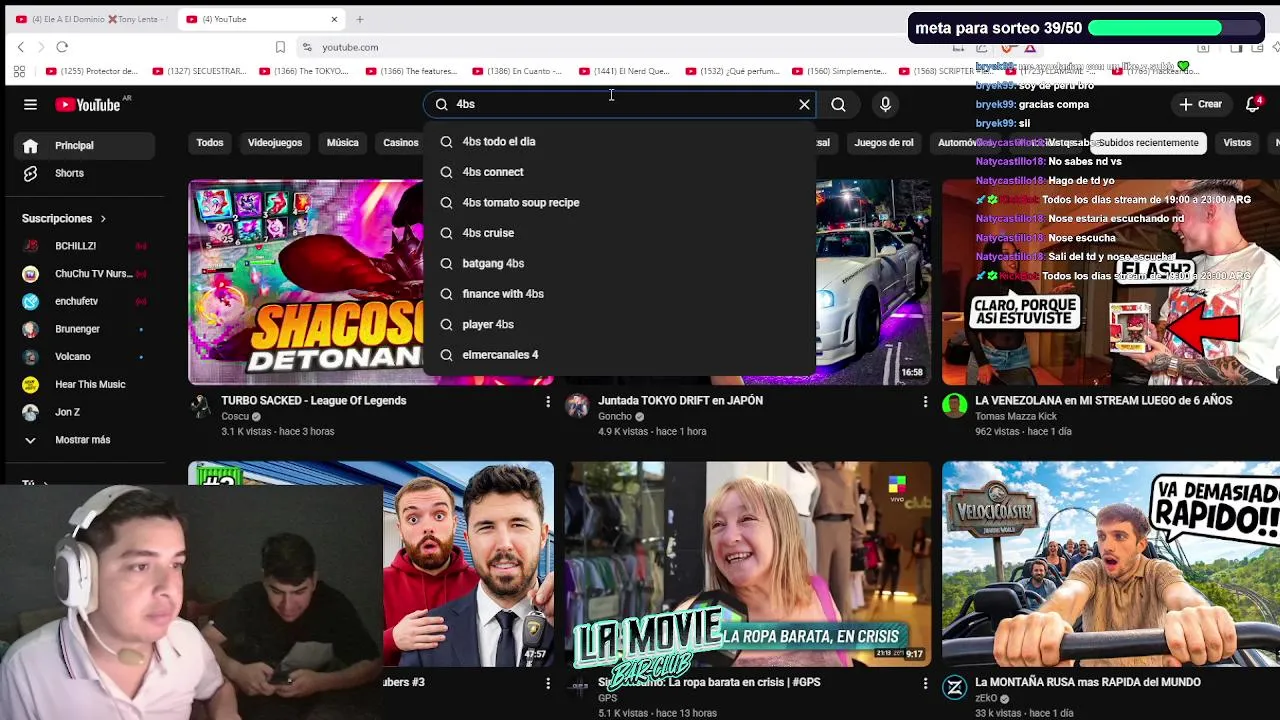This screenshot has height=720, width=1280.
Task: Click inside the search input field
Action: (x=620, y=104)
